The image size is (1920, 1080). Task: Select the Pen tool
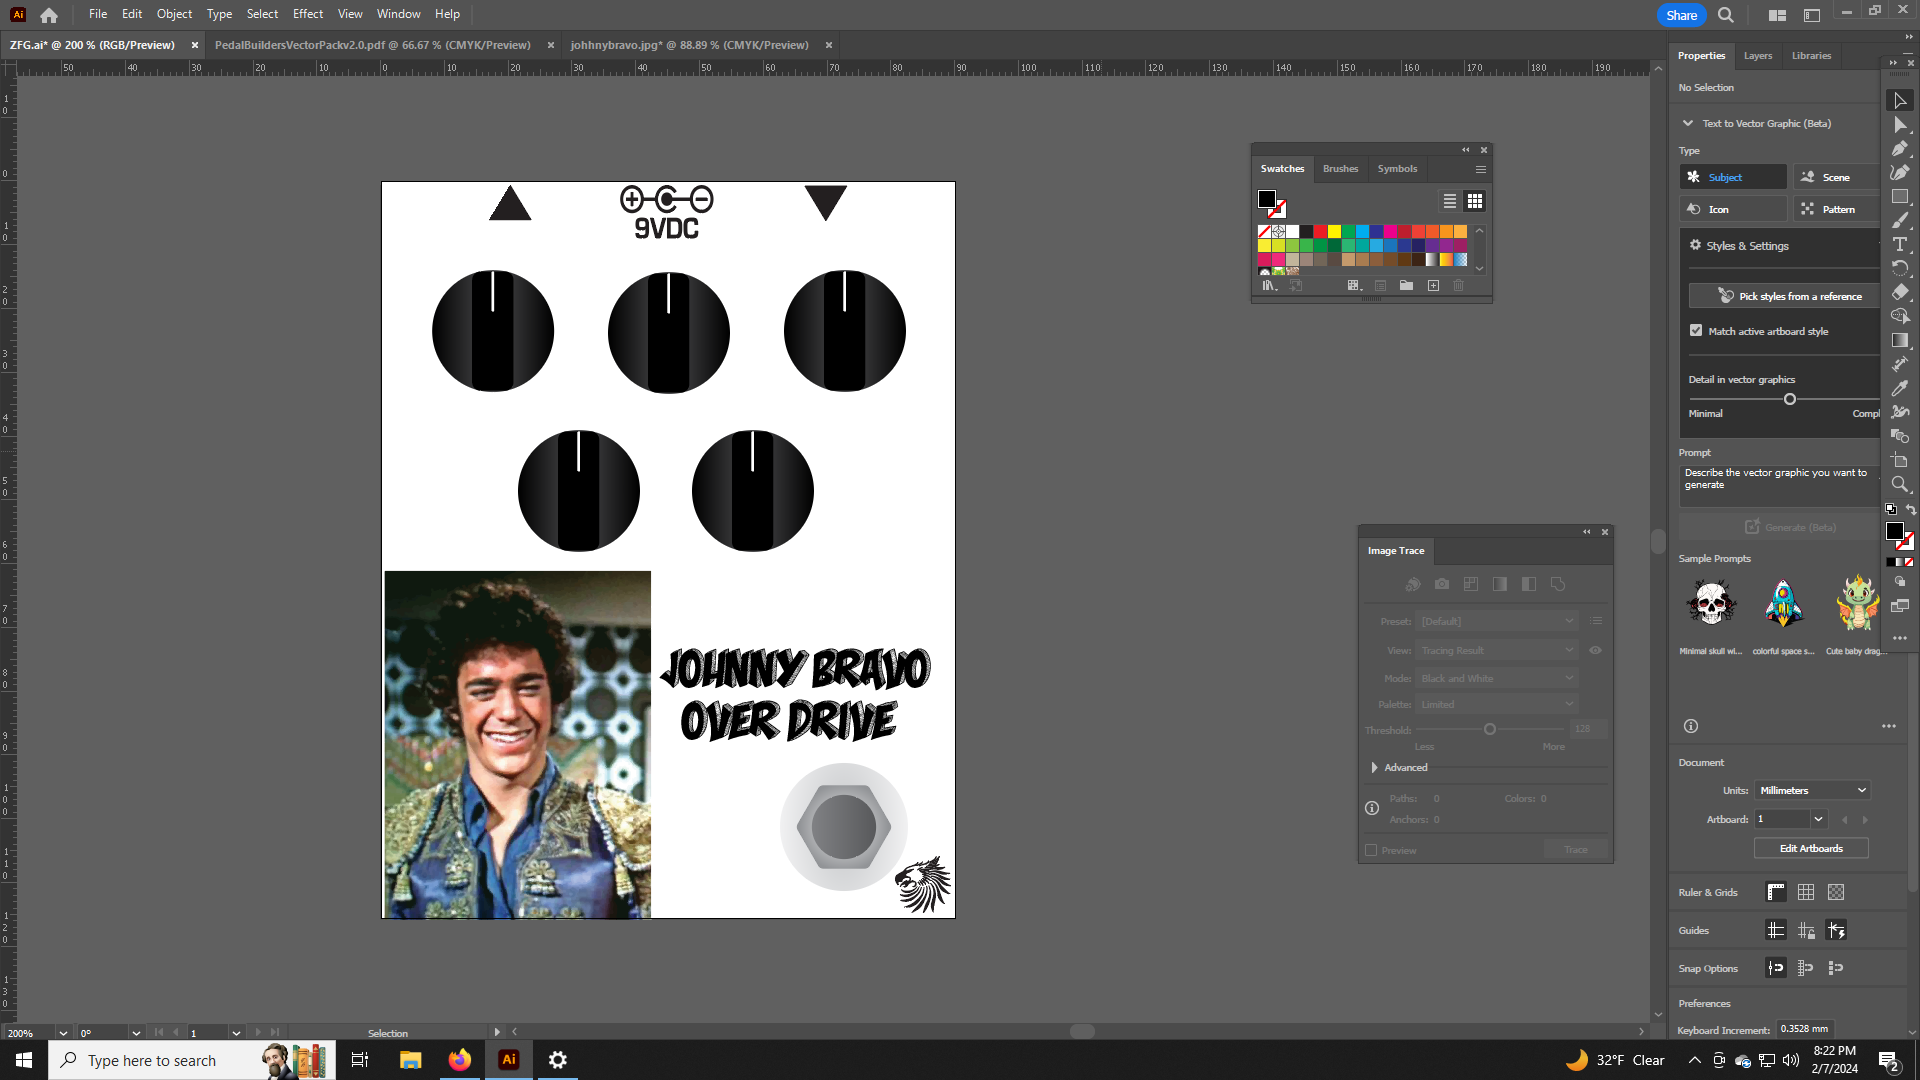1900,149
